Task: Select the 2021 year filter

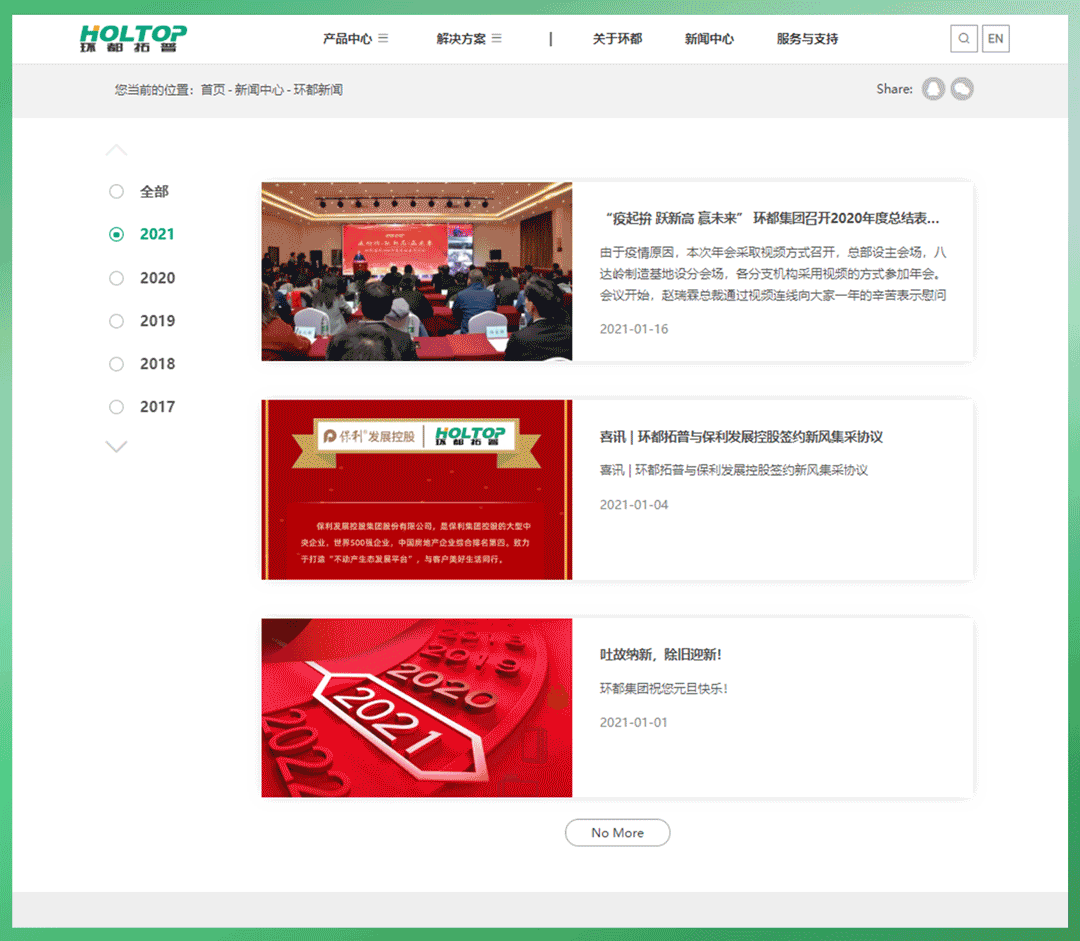Action: pos(142,234)
